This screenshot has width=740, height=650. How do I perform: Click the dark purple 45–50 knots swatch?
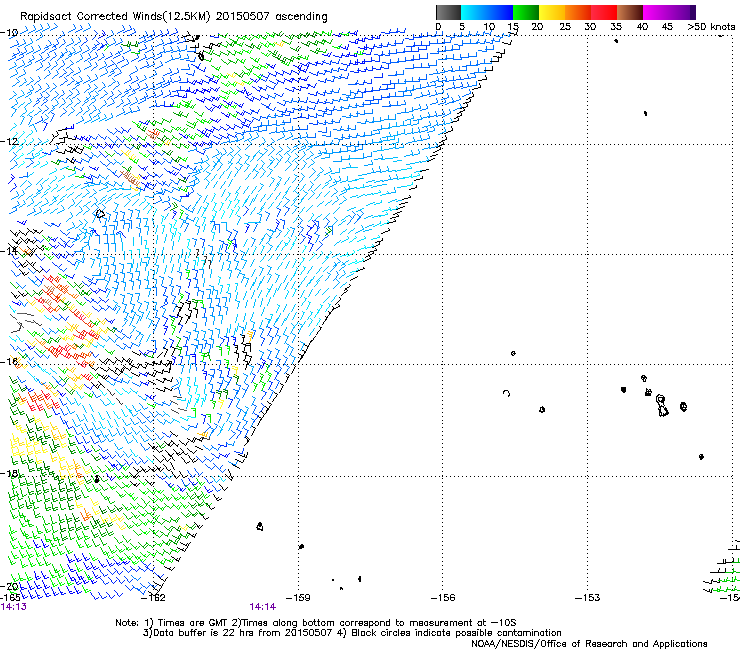coord(682,12)
